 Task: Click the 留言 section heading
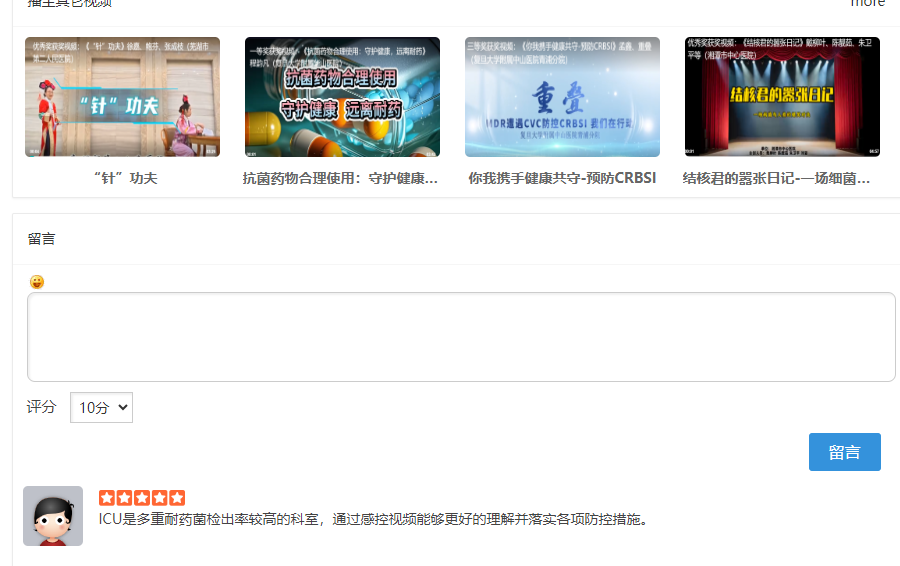42,239
